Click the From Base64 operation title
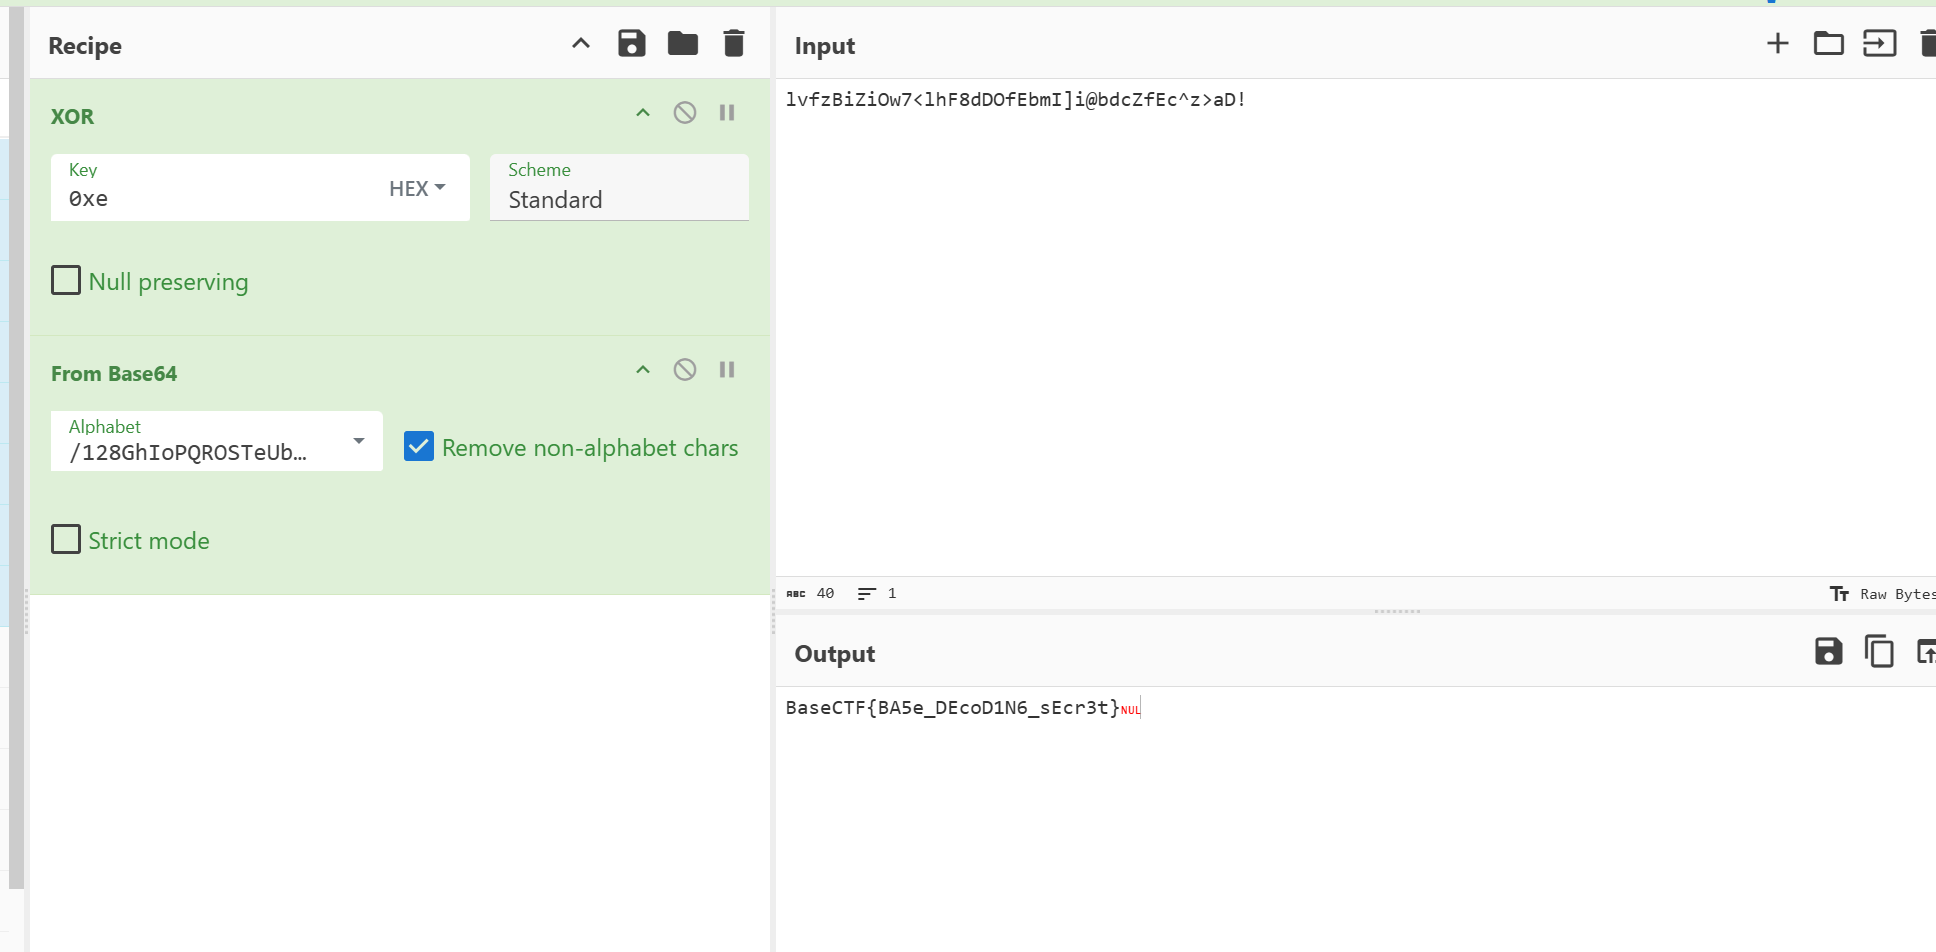 [114, 373]
